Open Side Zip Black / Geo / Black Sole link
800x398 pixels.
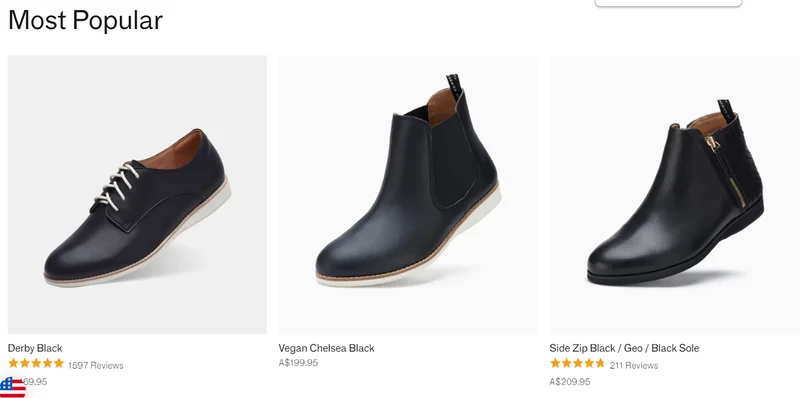coord(624,348)
